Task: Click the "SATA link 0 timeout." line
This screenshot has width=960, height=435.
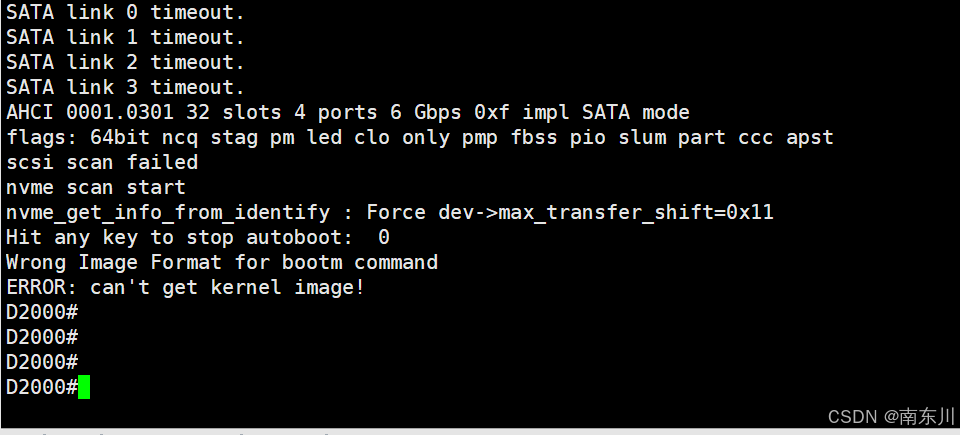Action: point(125,12)
